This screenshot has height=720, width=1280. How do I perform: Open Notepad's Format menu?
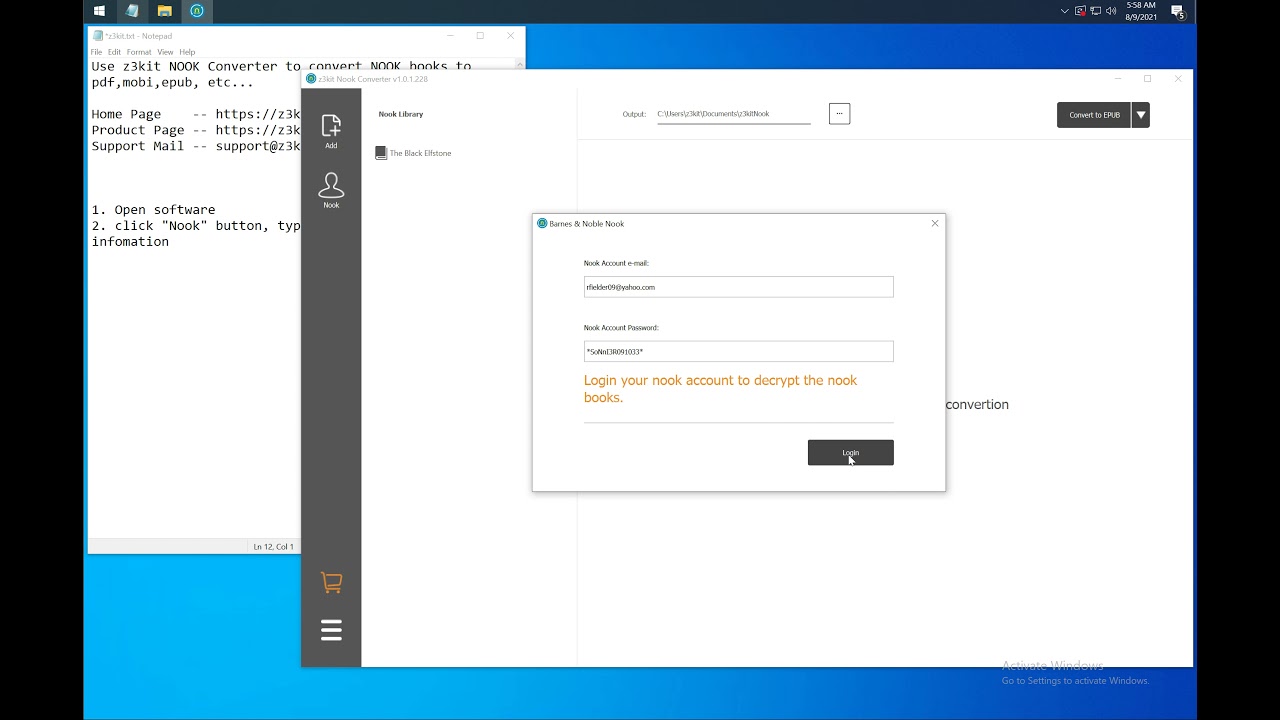tap(139, 52)
